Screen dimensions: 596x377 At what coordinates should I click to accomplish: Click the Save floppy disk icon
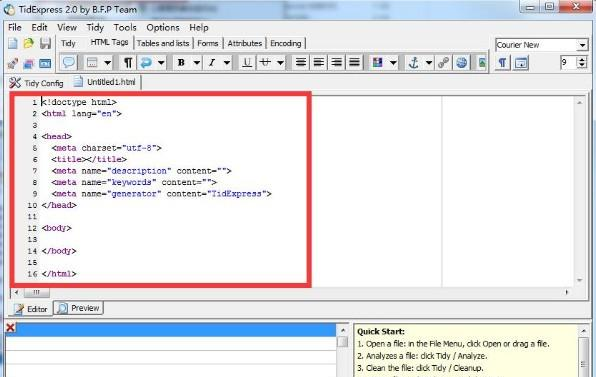[45, 43]
